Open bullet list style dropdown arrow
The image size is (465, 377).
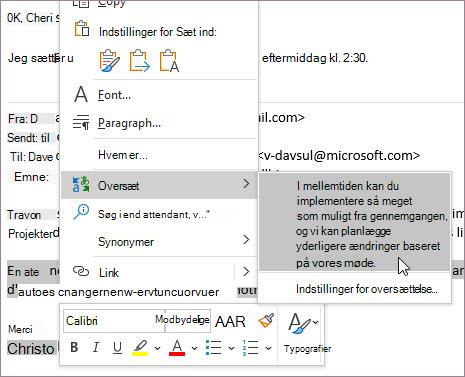[231, 349]
